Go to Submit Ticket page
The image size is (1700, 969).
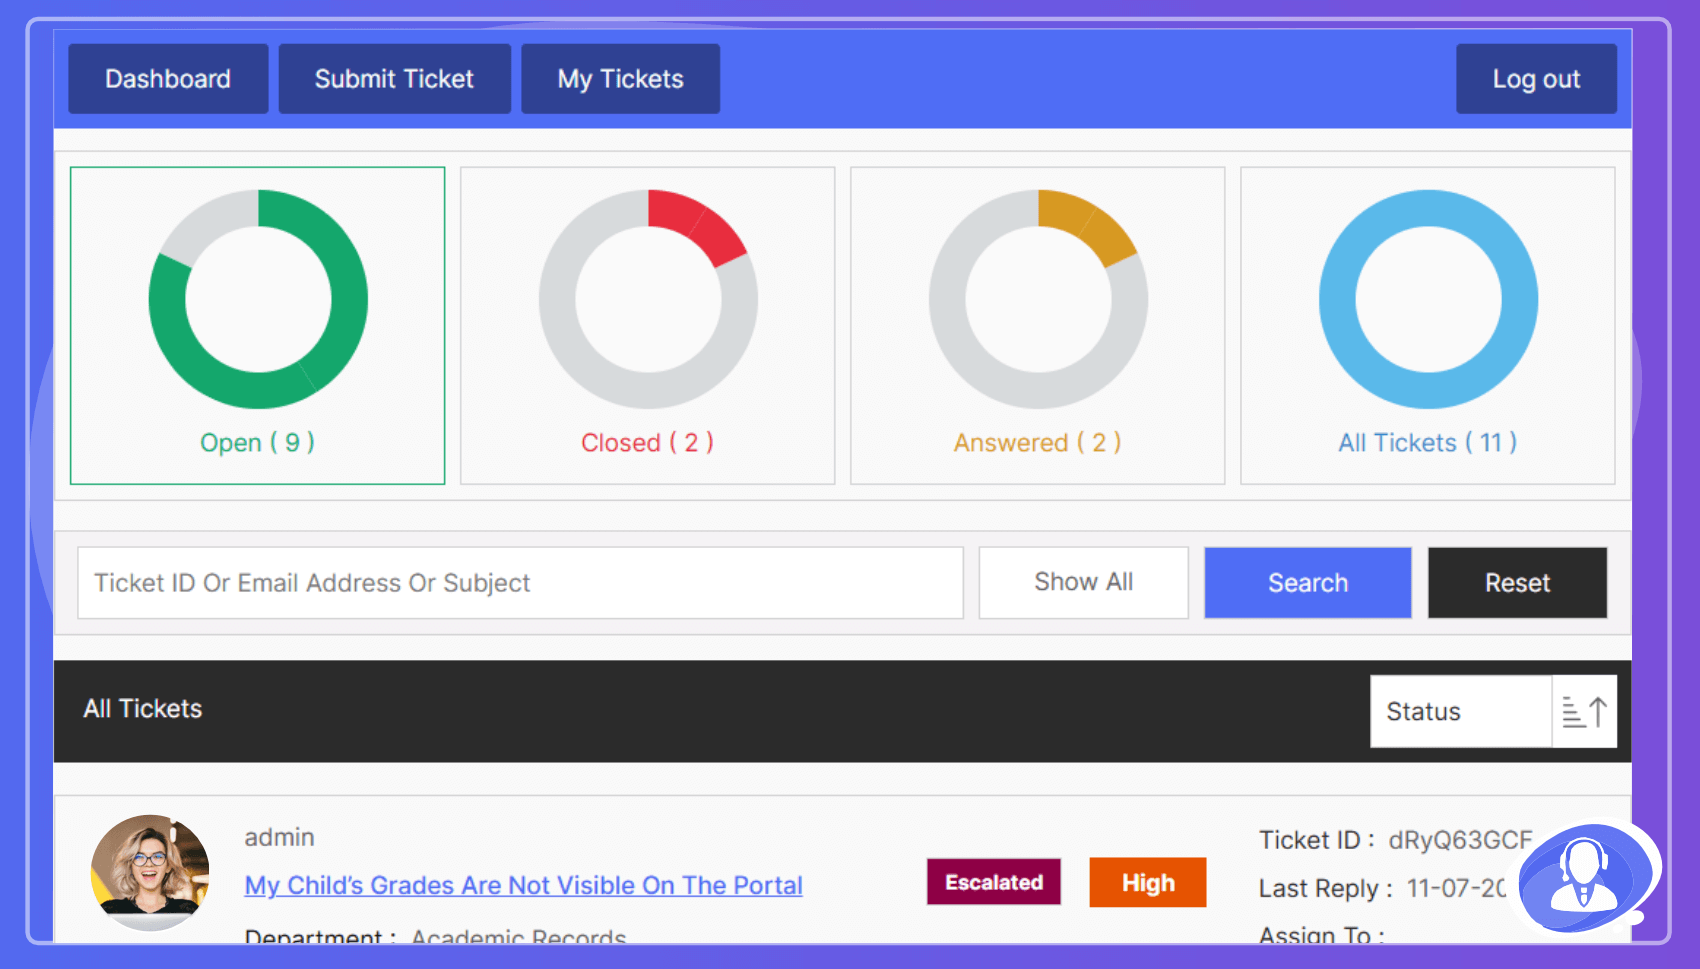click(x=394, y=79)
